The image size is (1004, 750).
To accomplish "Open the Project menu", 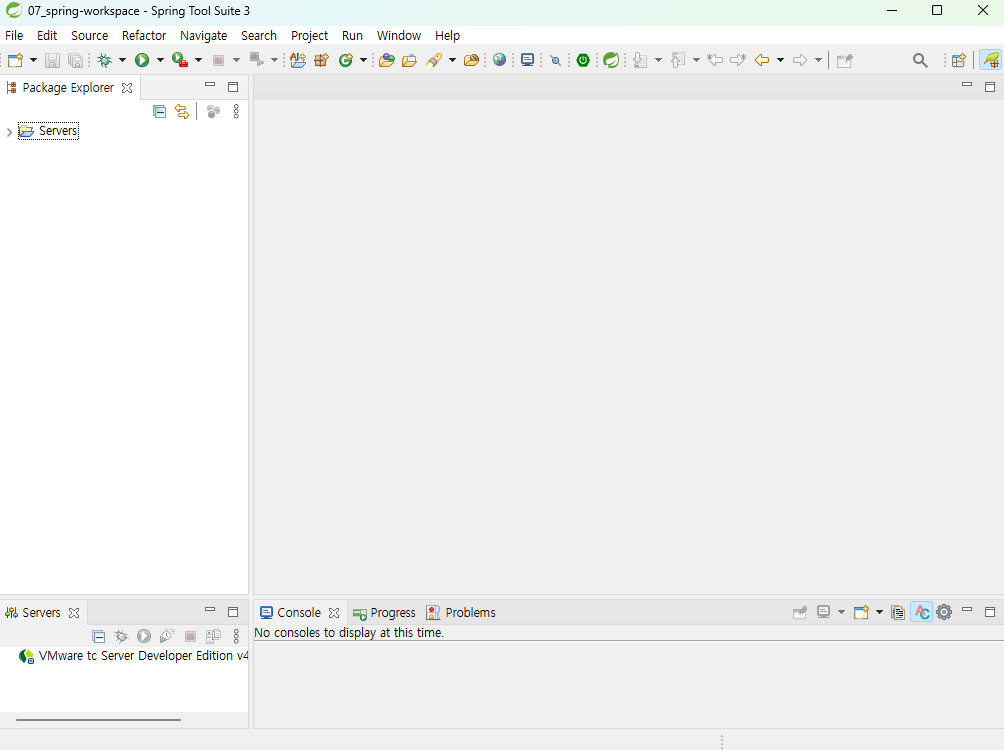I will click(x=309, y=36).
